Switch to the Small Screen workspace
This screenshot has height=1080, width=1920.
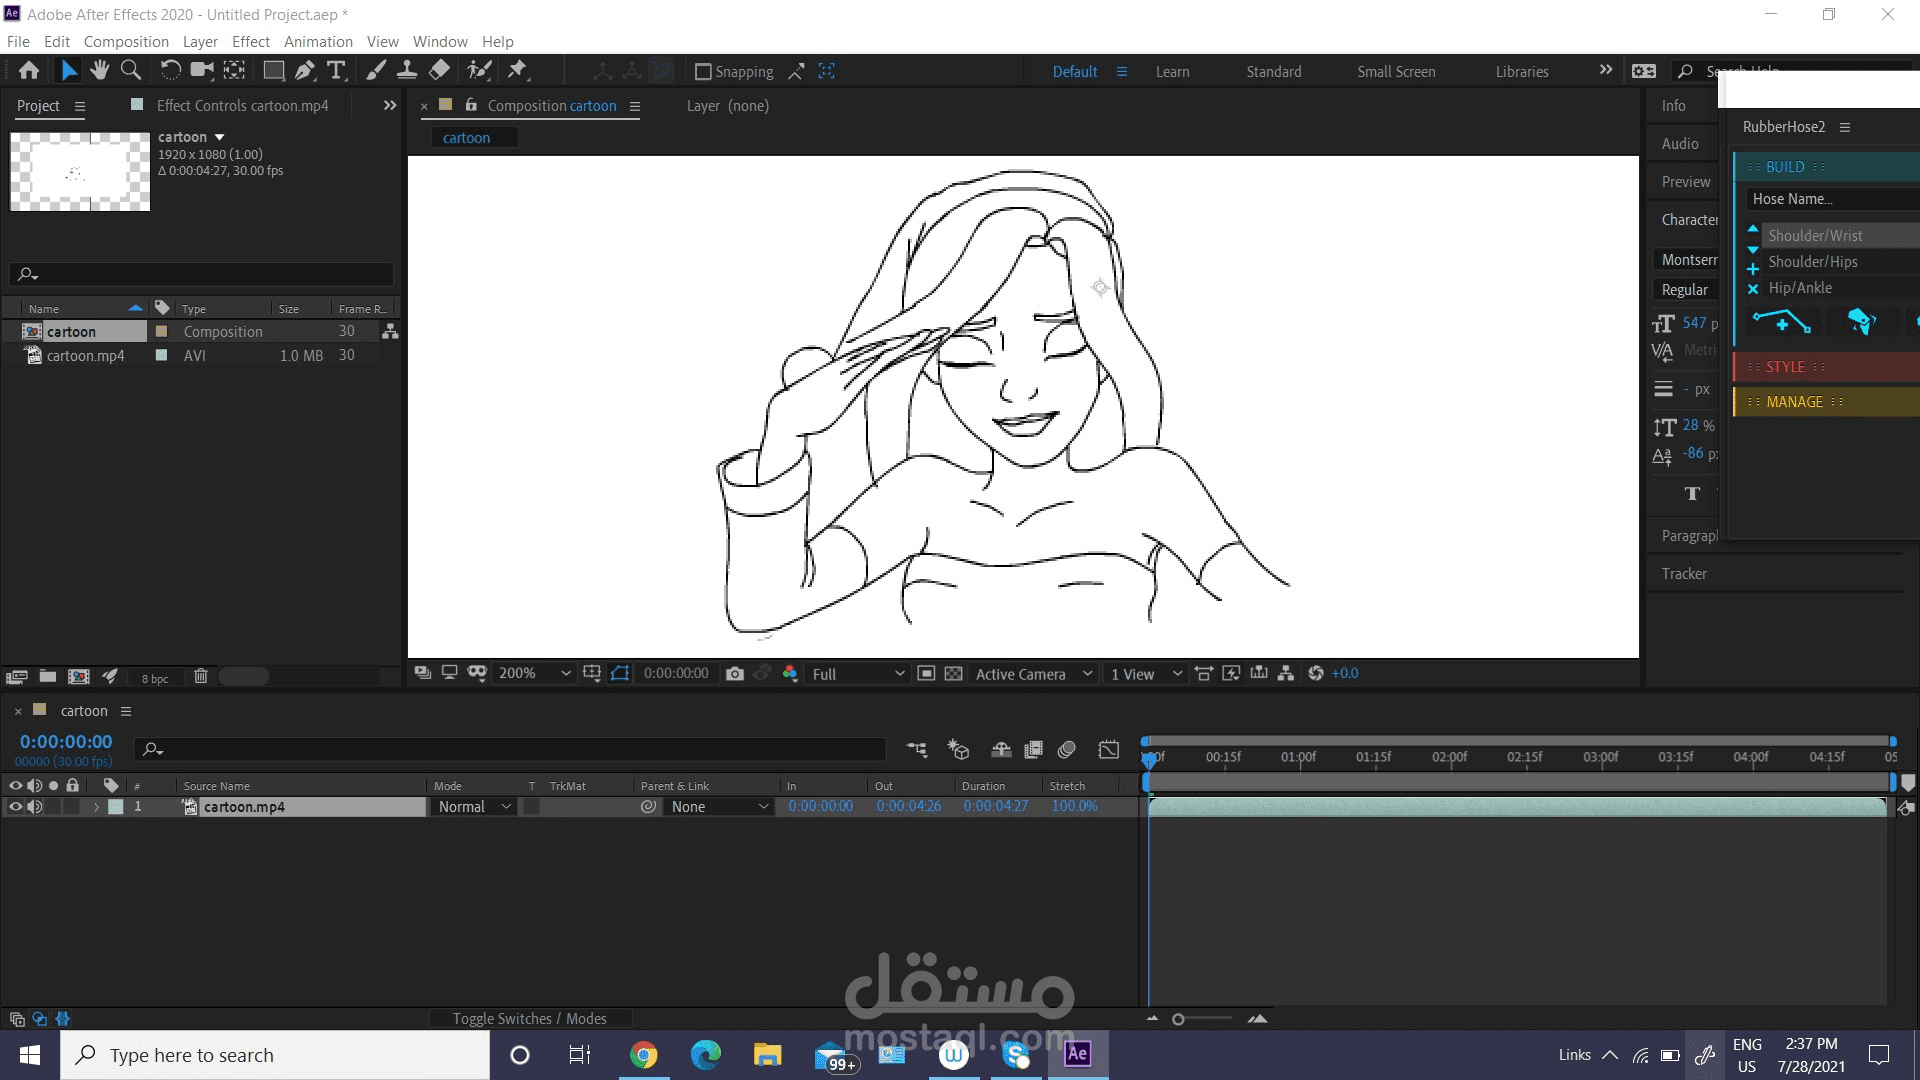click(x=1396, y=71)
